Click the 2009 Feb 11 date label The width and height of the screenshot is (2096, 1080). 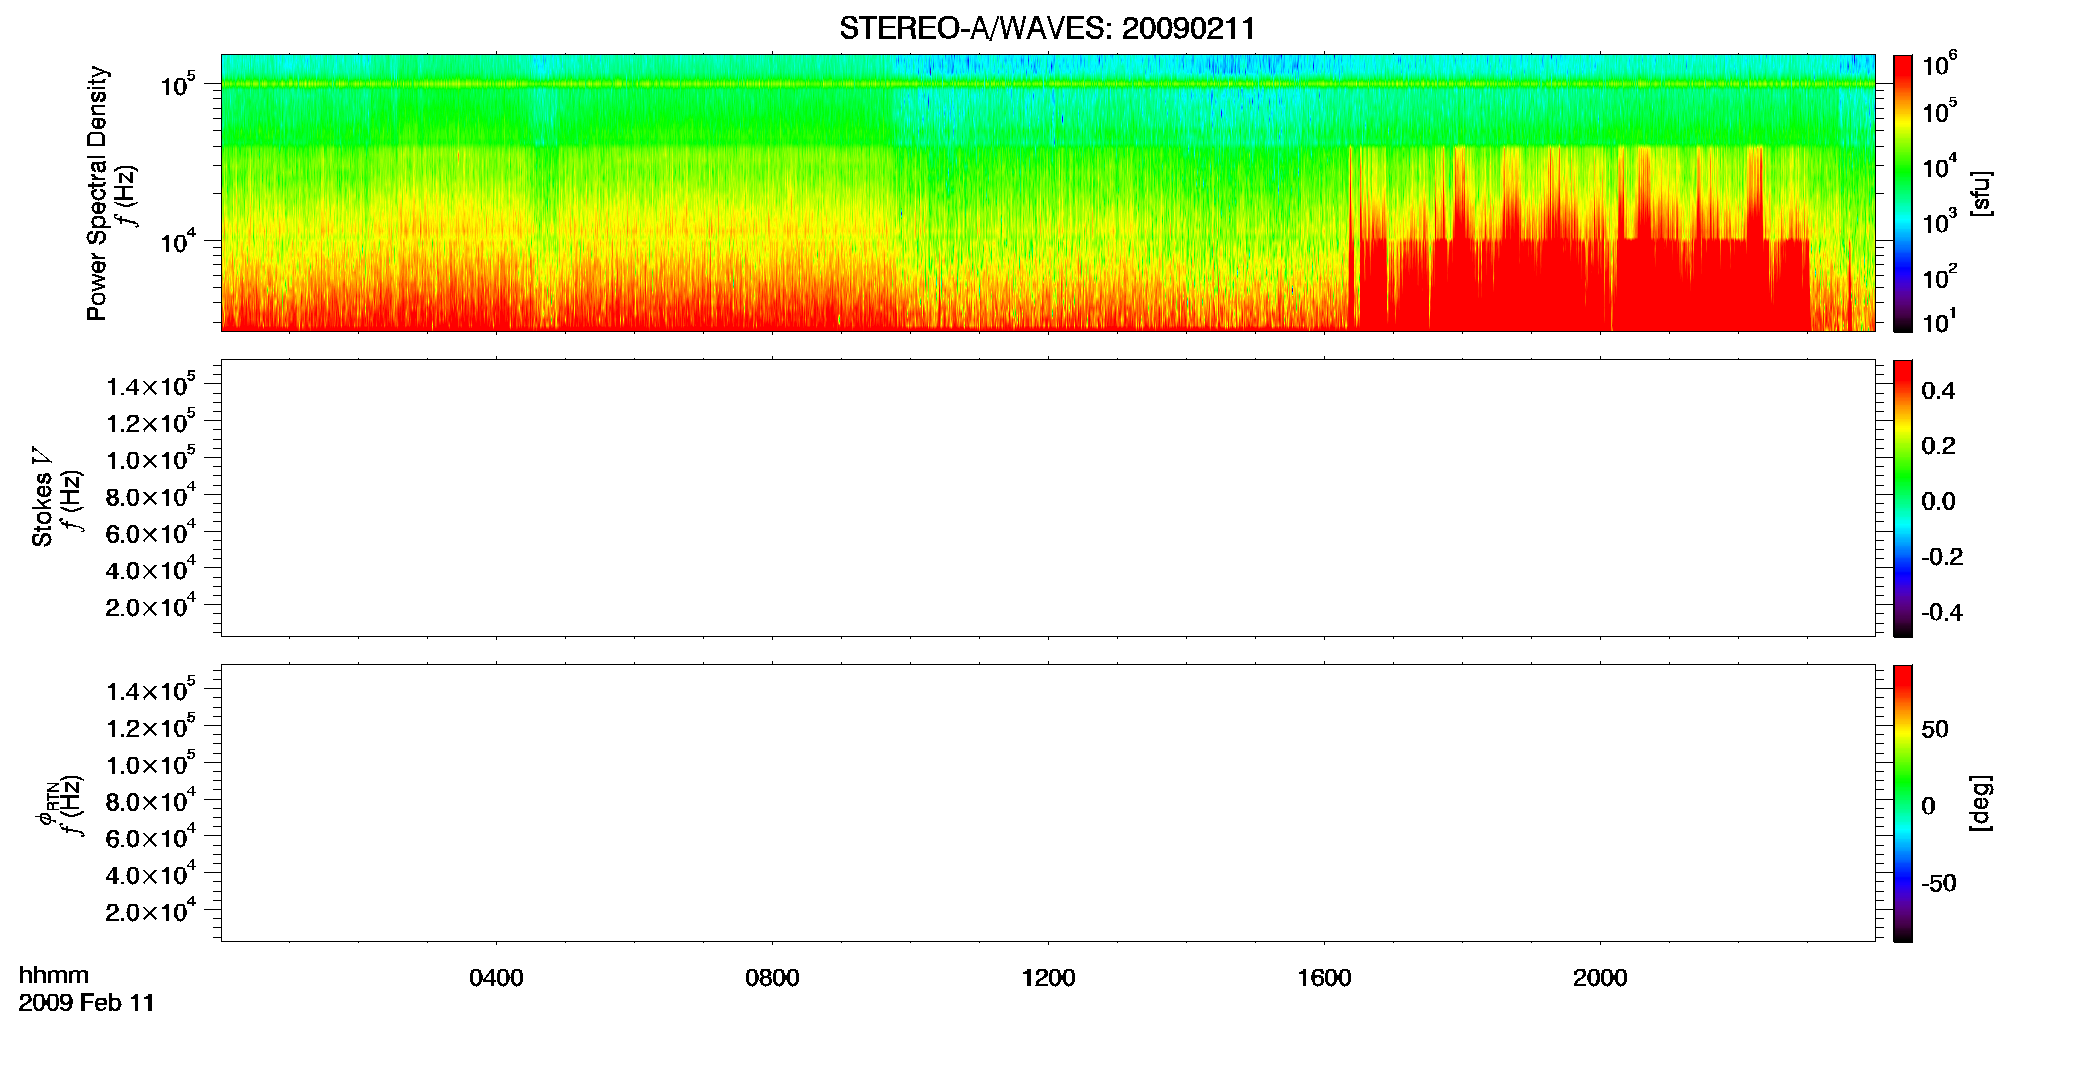click(87, 1002)
